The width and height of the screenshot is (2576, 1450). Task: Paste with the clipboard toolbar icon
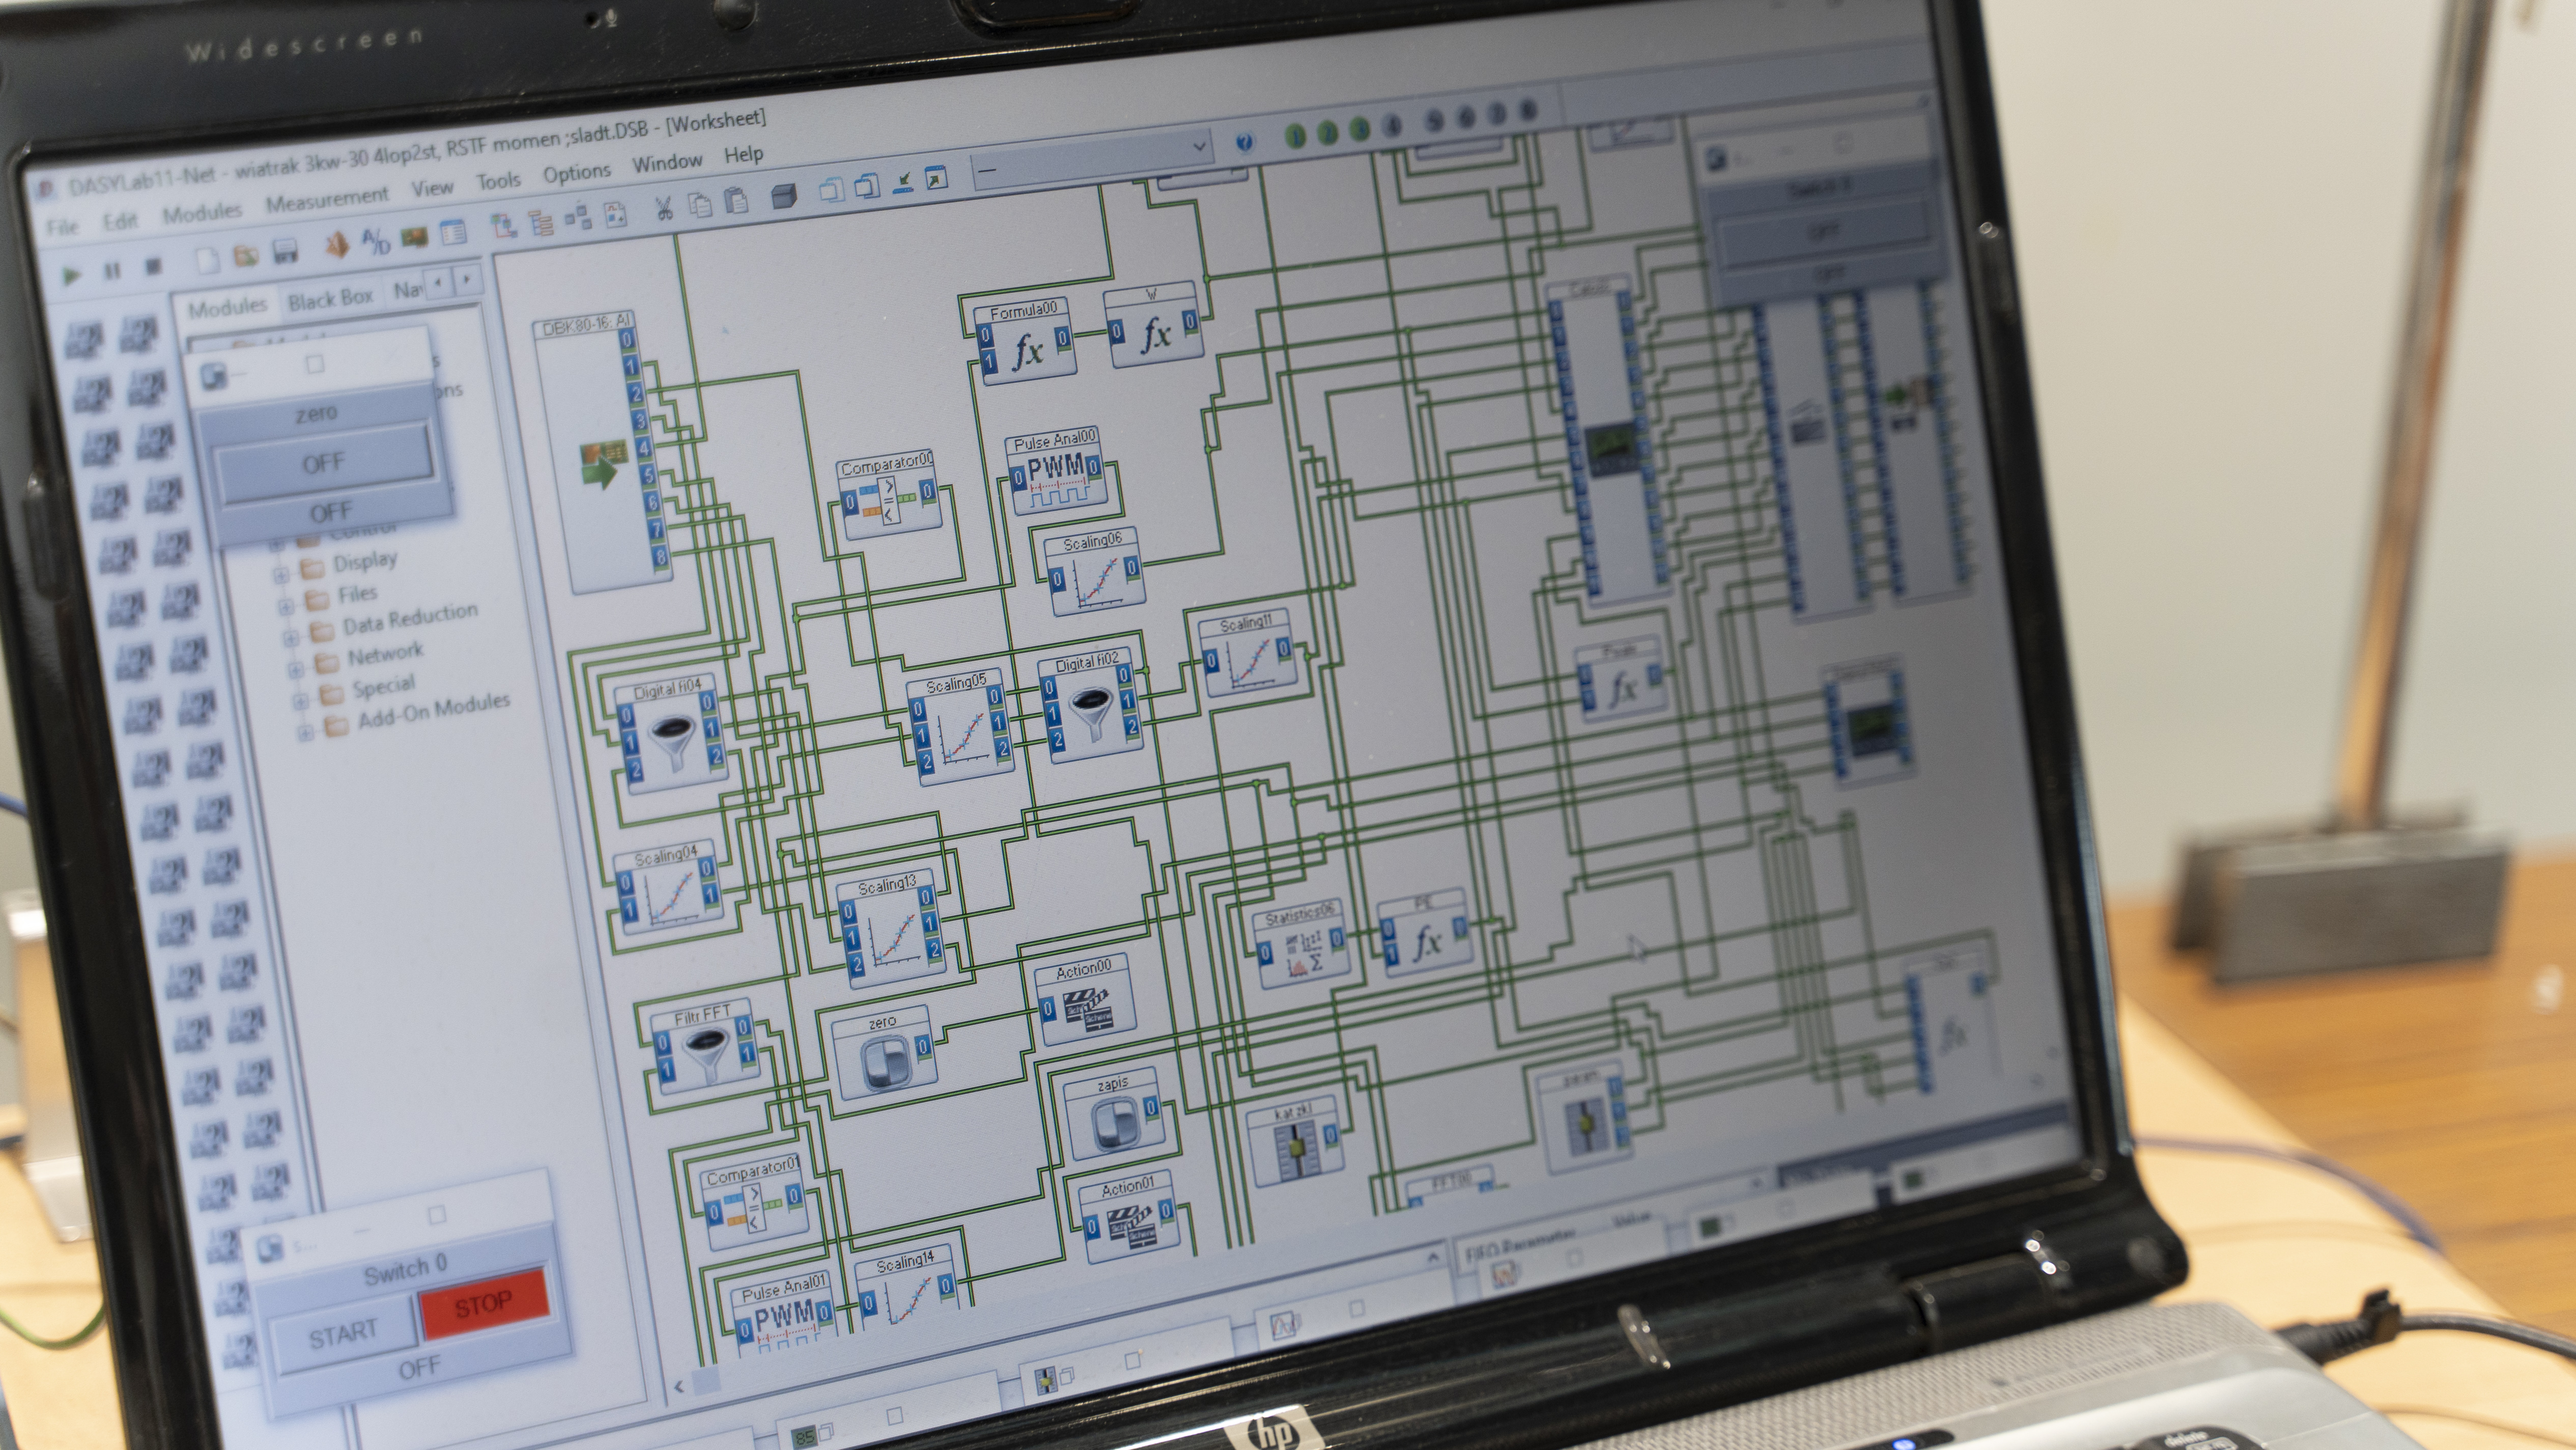click(x=737, y=200)
